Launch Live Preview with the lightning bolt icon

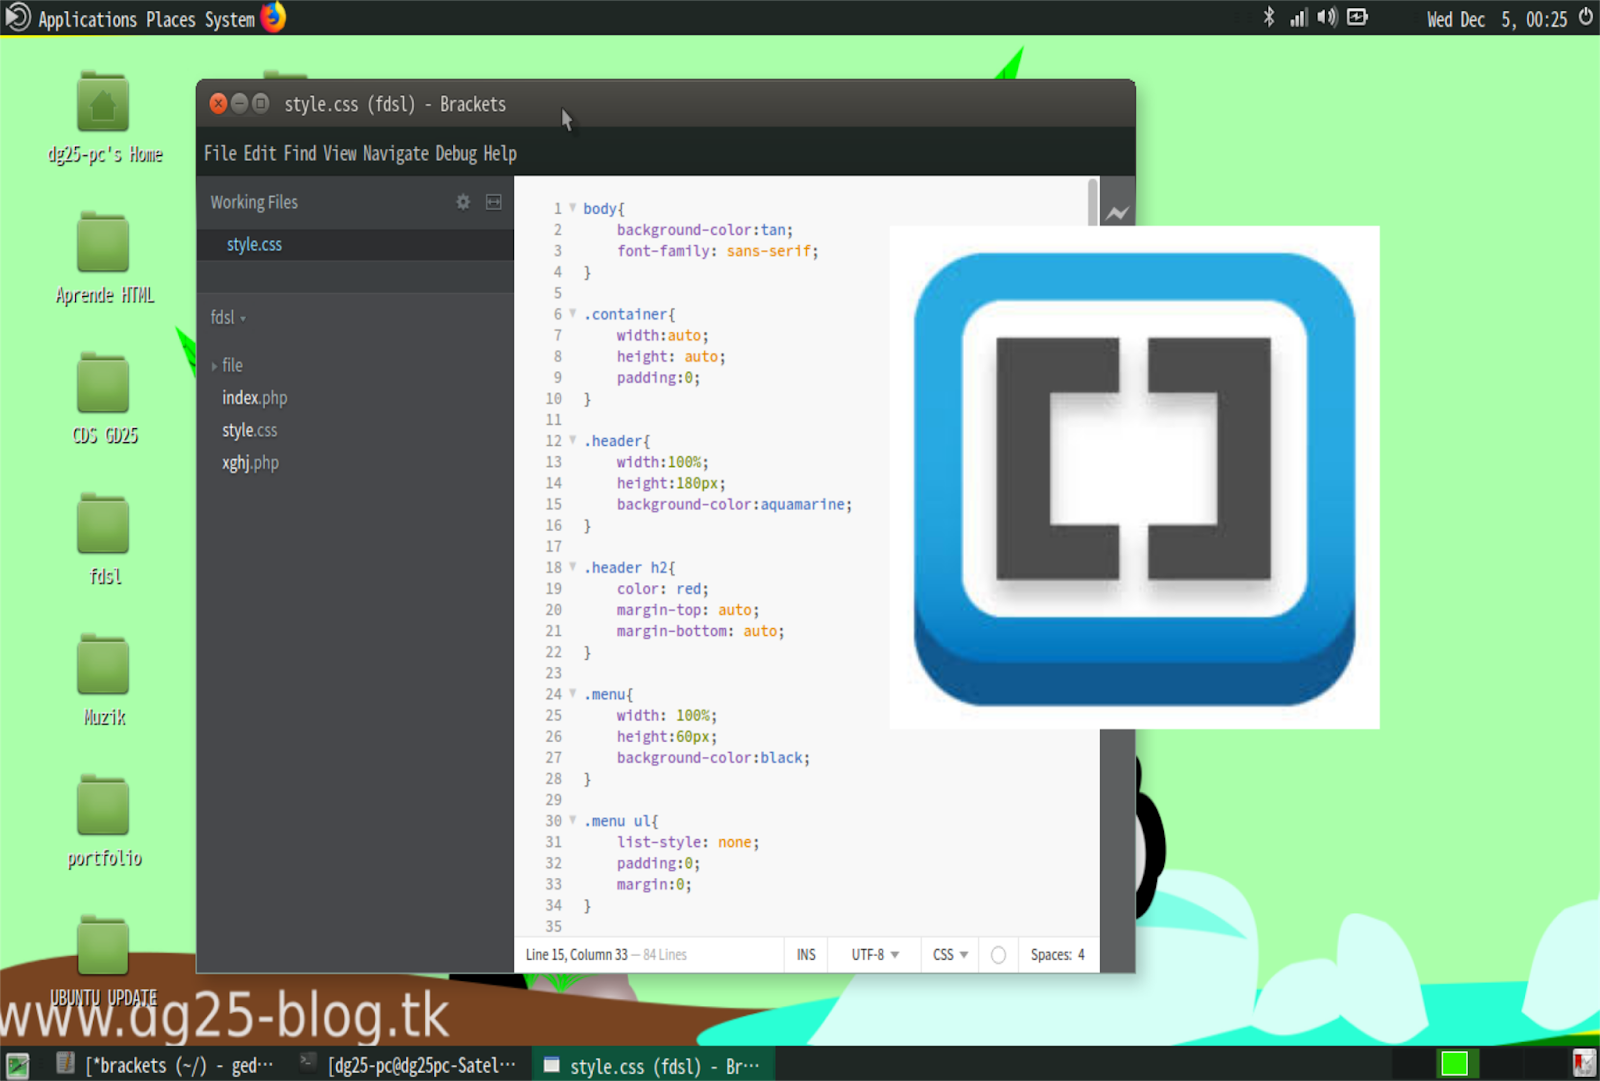(x=1118, y=211)
